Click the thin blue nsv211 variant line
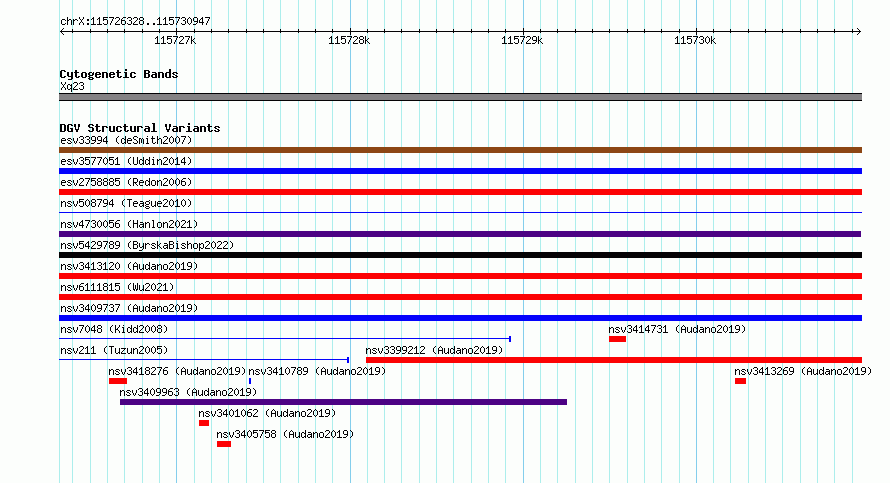This screenshot has width=890, height=483. pos(204,360)
